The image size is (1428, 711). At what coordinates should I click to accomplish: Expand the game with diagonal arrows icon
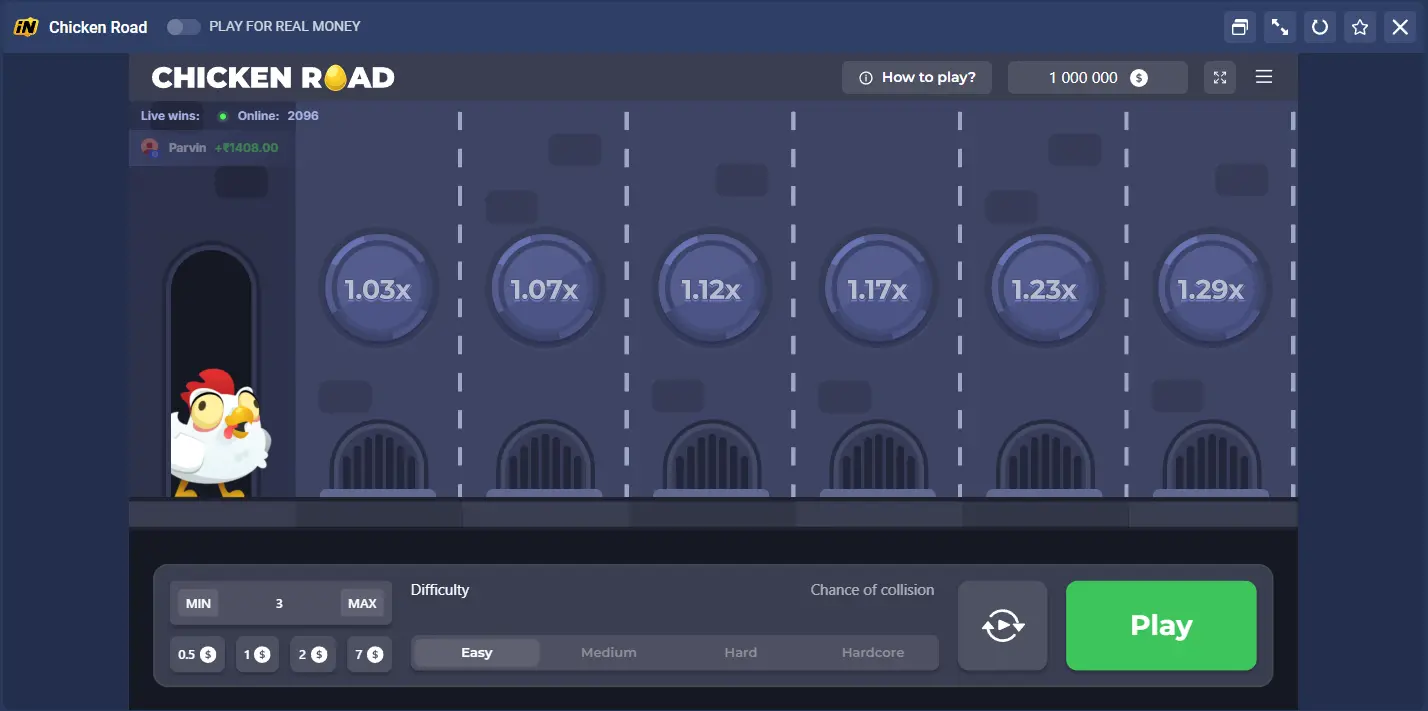1280,27
